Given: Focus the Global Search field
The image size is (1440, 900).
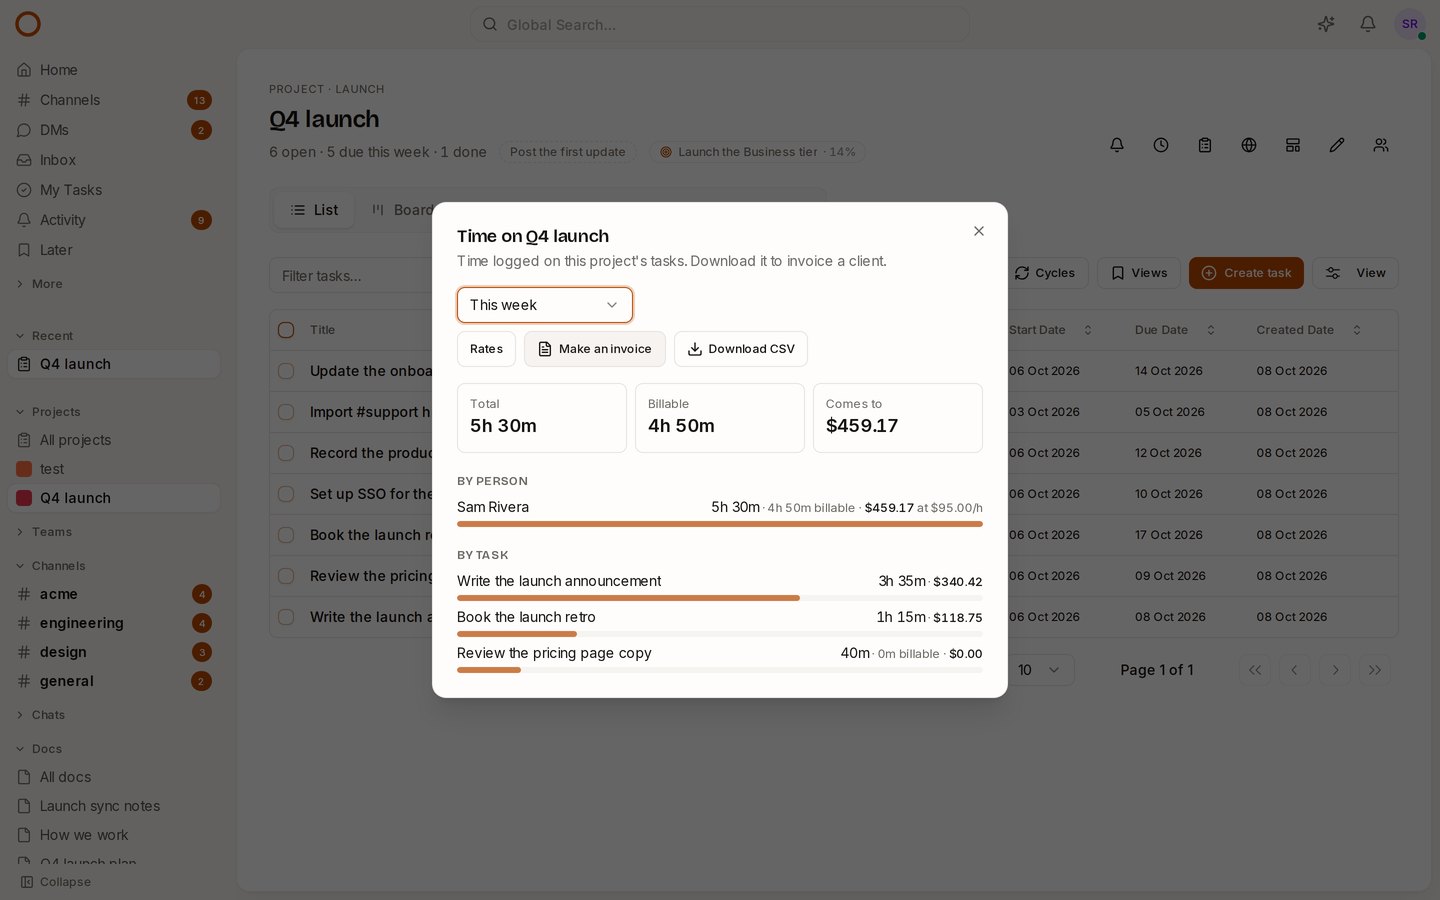Looking at the screenshot, I should click(720, 24).
